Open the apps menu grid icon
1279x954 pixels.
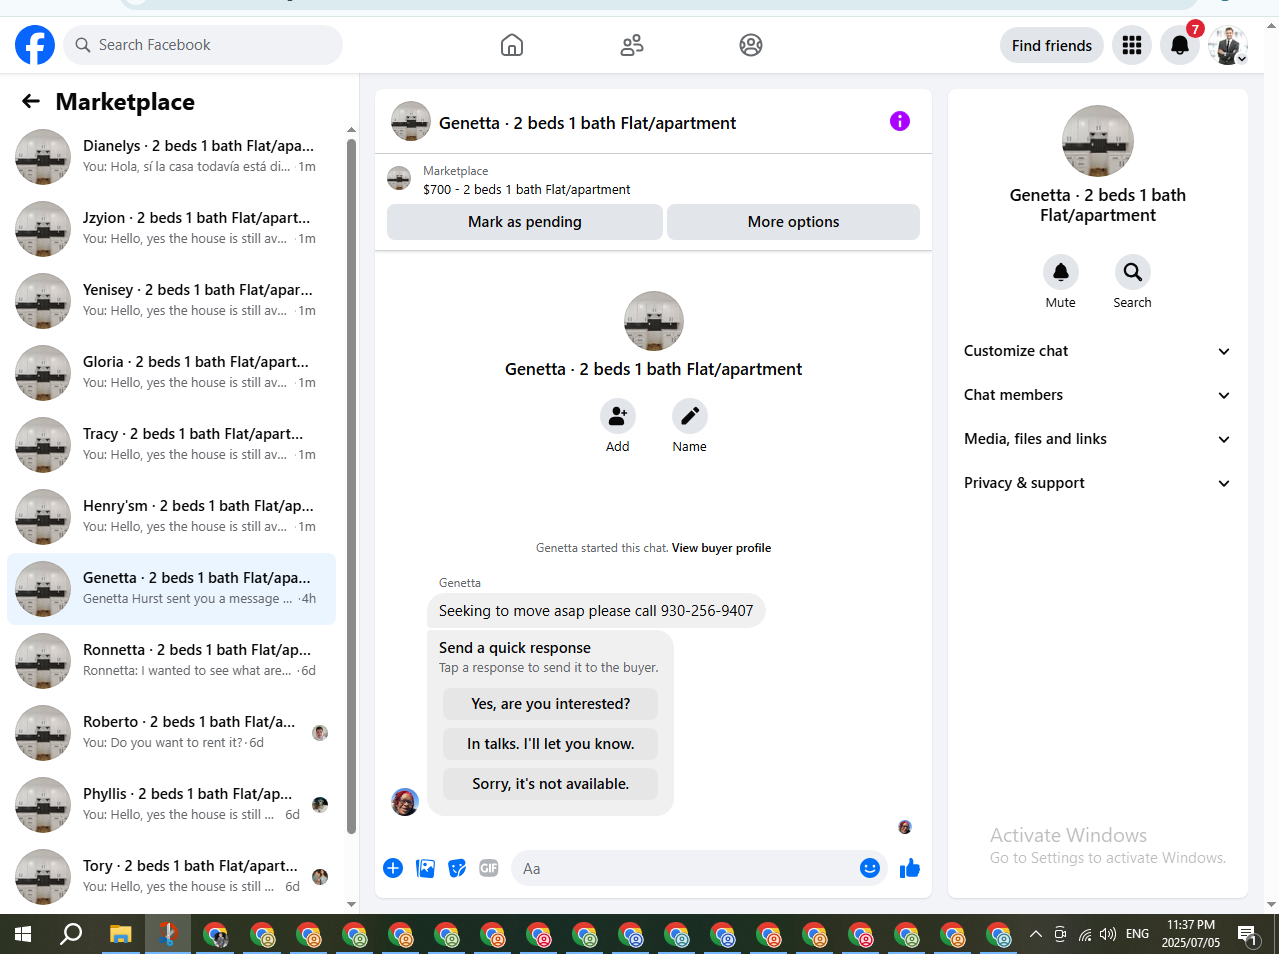[1132, 45]
